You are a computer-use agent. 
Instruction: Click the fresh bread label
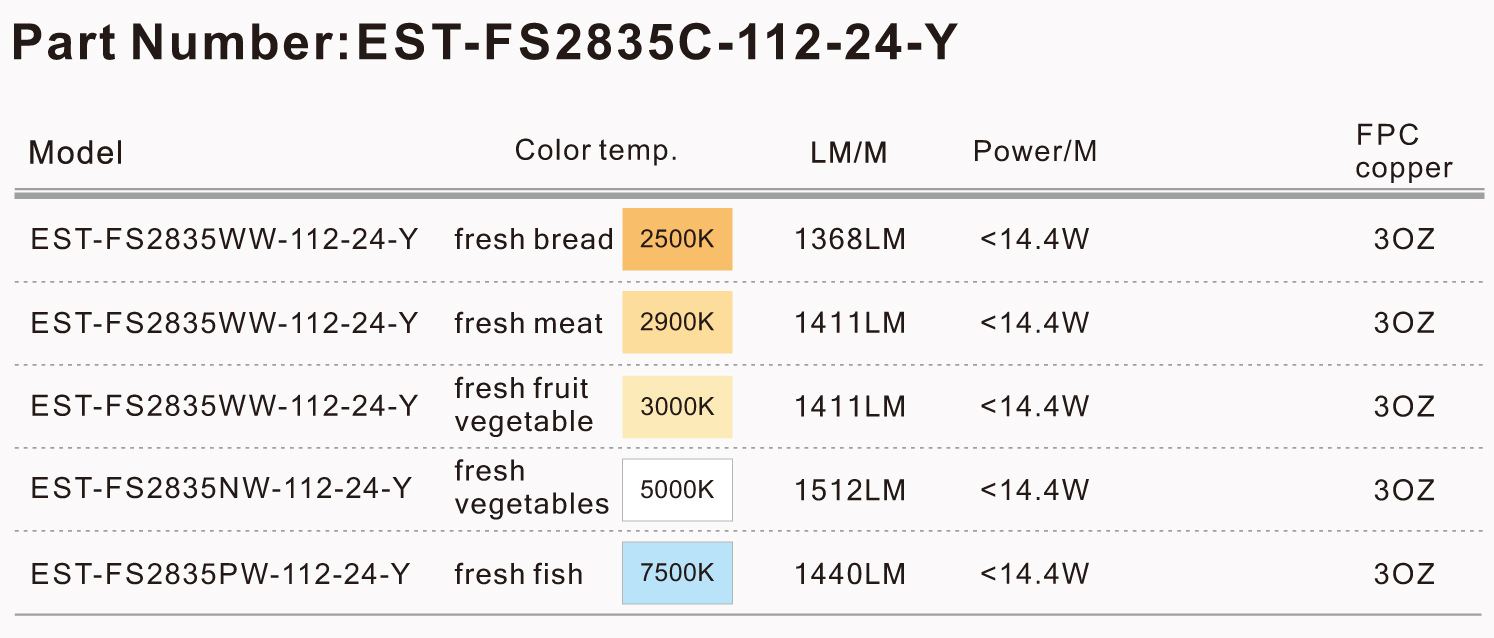(x=533, y=240)
